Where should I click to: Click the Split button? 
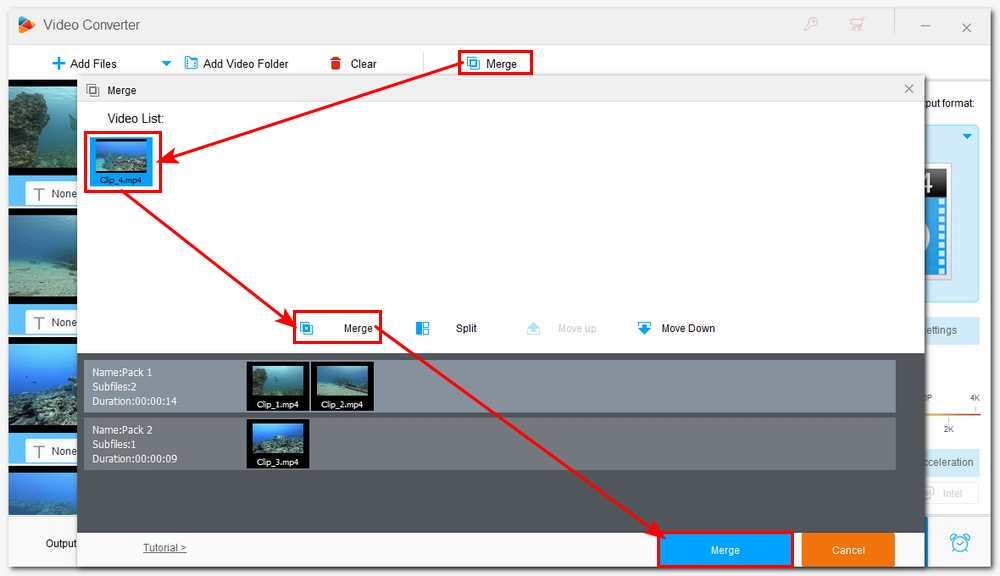click(446, 328)
